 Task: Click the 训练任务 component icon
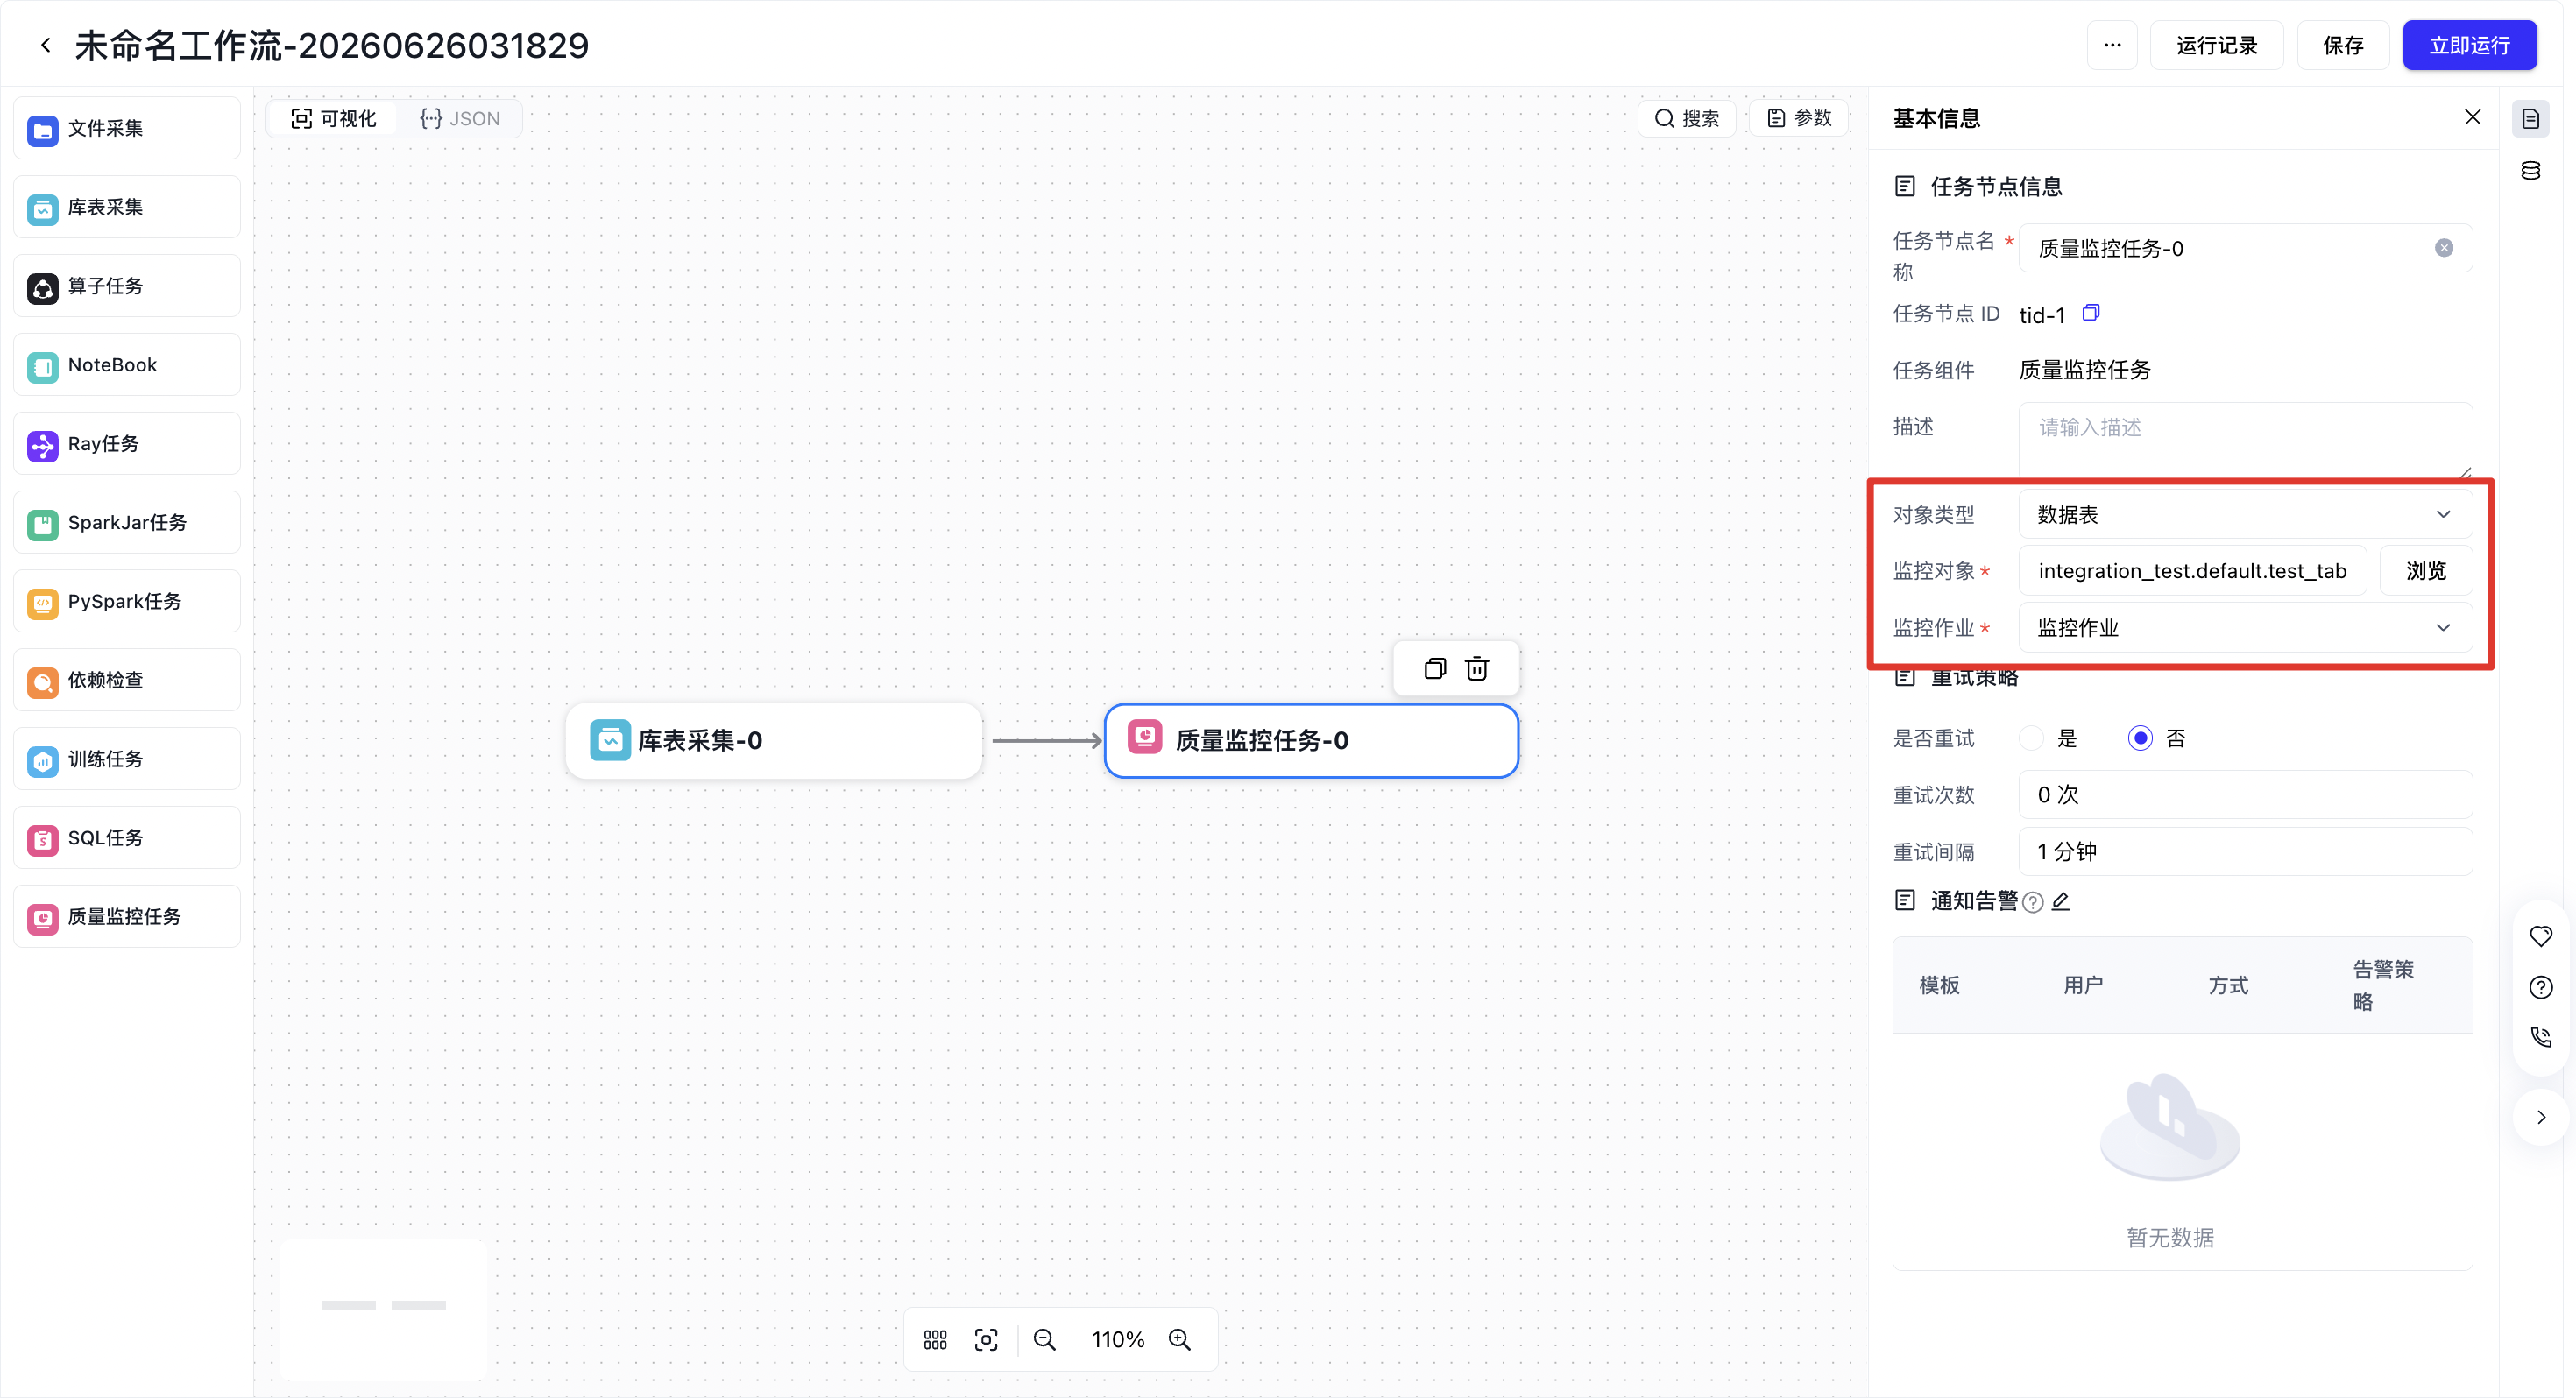[x=42, y=761]
